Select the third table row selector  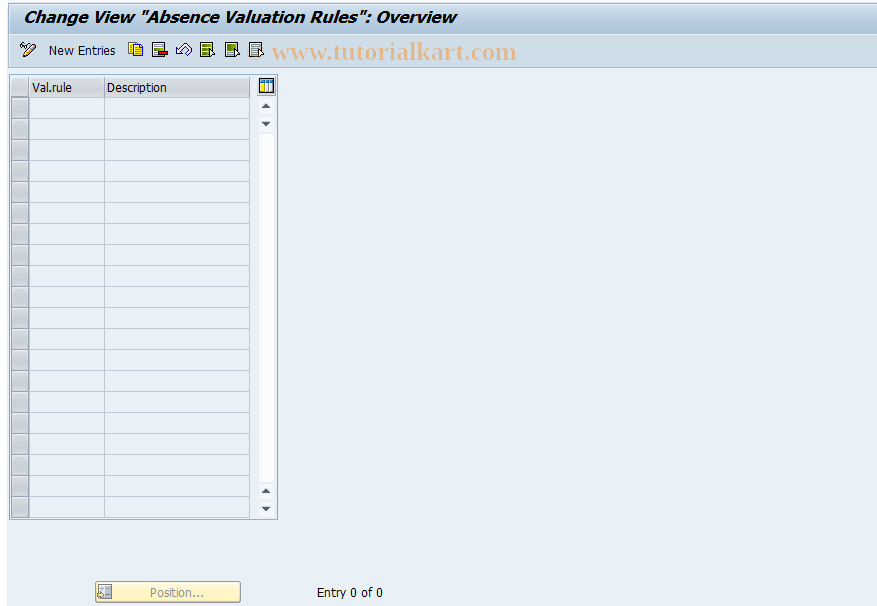(x=20, y=150)
